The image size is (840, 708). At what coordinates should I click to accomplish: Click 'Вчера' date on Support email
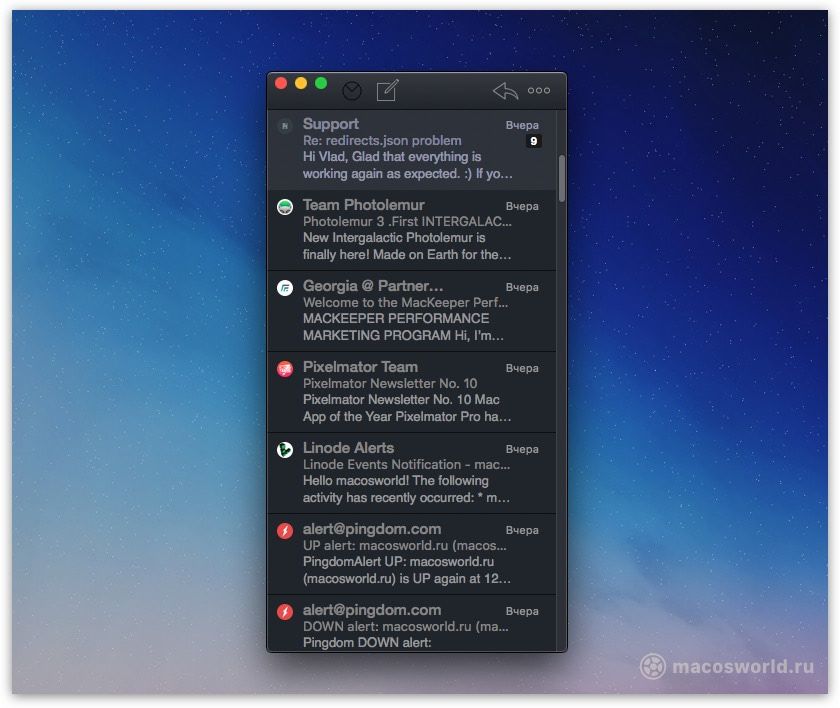click(522, 125)
